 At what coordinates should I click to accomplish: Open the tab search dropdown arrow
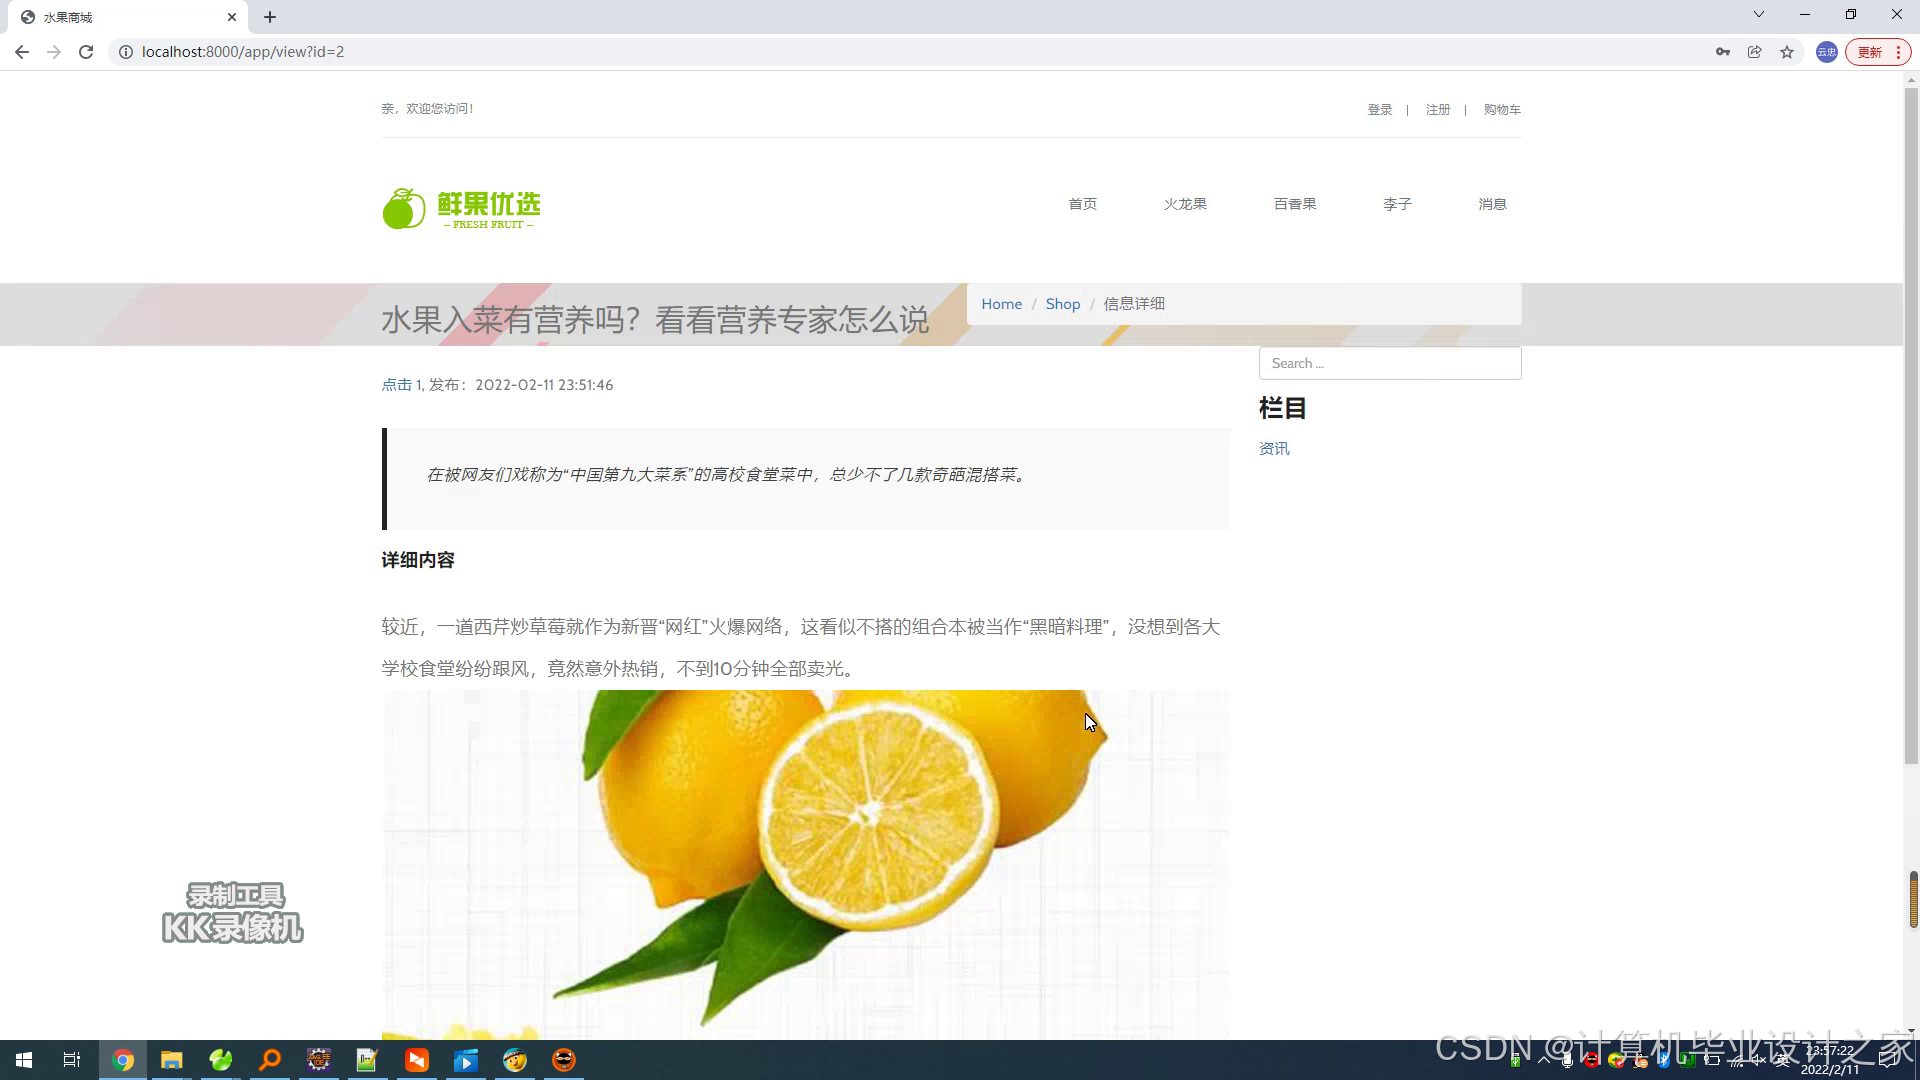[x=1759, y=14]
